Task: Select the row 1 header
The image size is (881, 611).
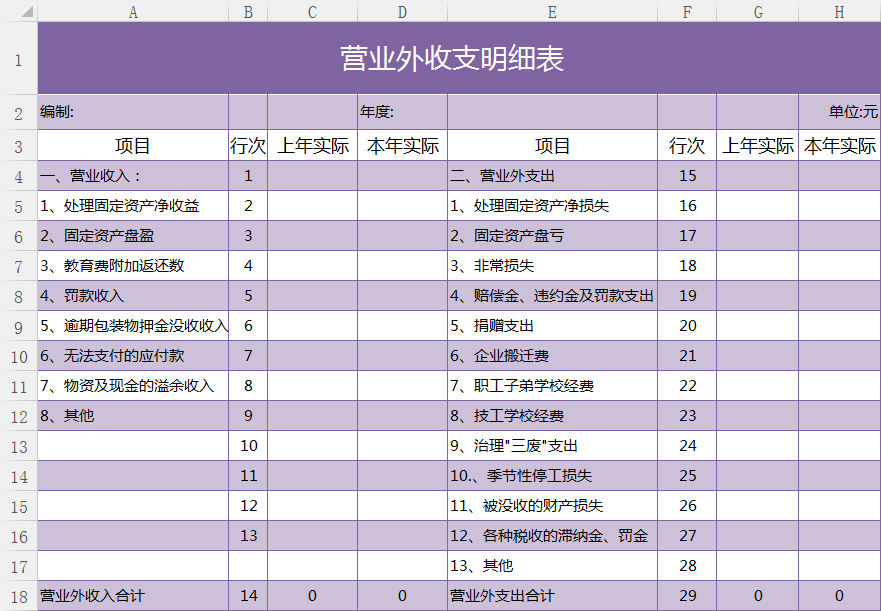Action: [18, 59]
